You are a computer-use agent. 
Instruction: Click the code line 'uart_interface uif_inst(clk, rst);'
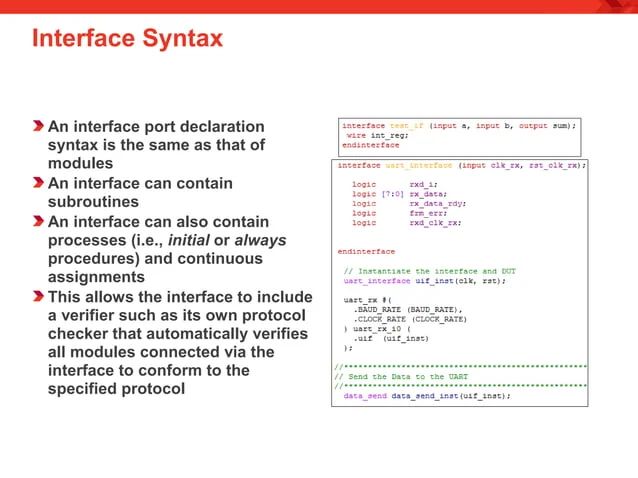point(424,281)
